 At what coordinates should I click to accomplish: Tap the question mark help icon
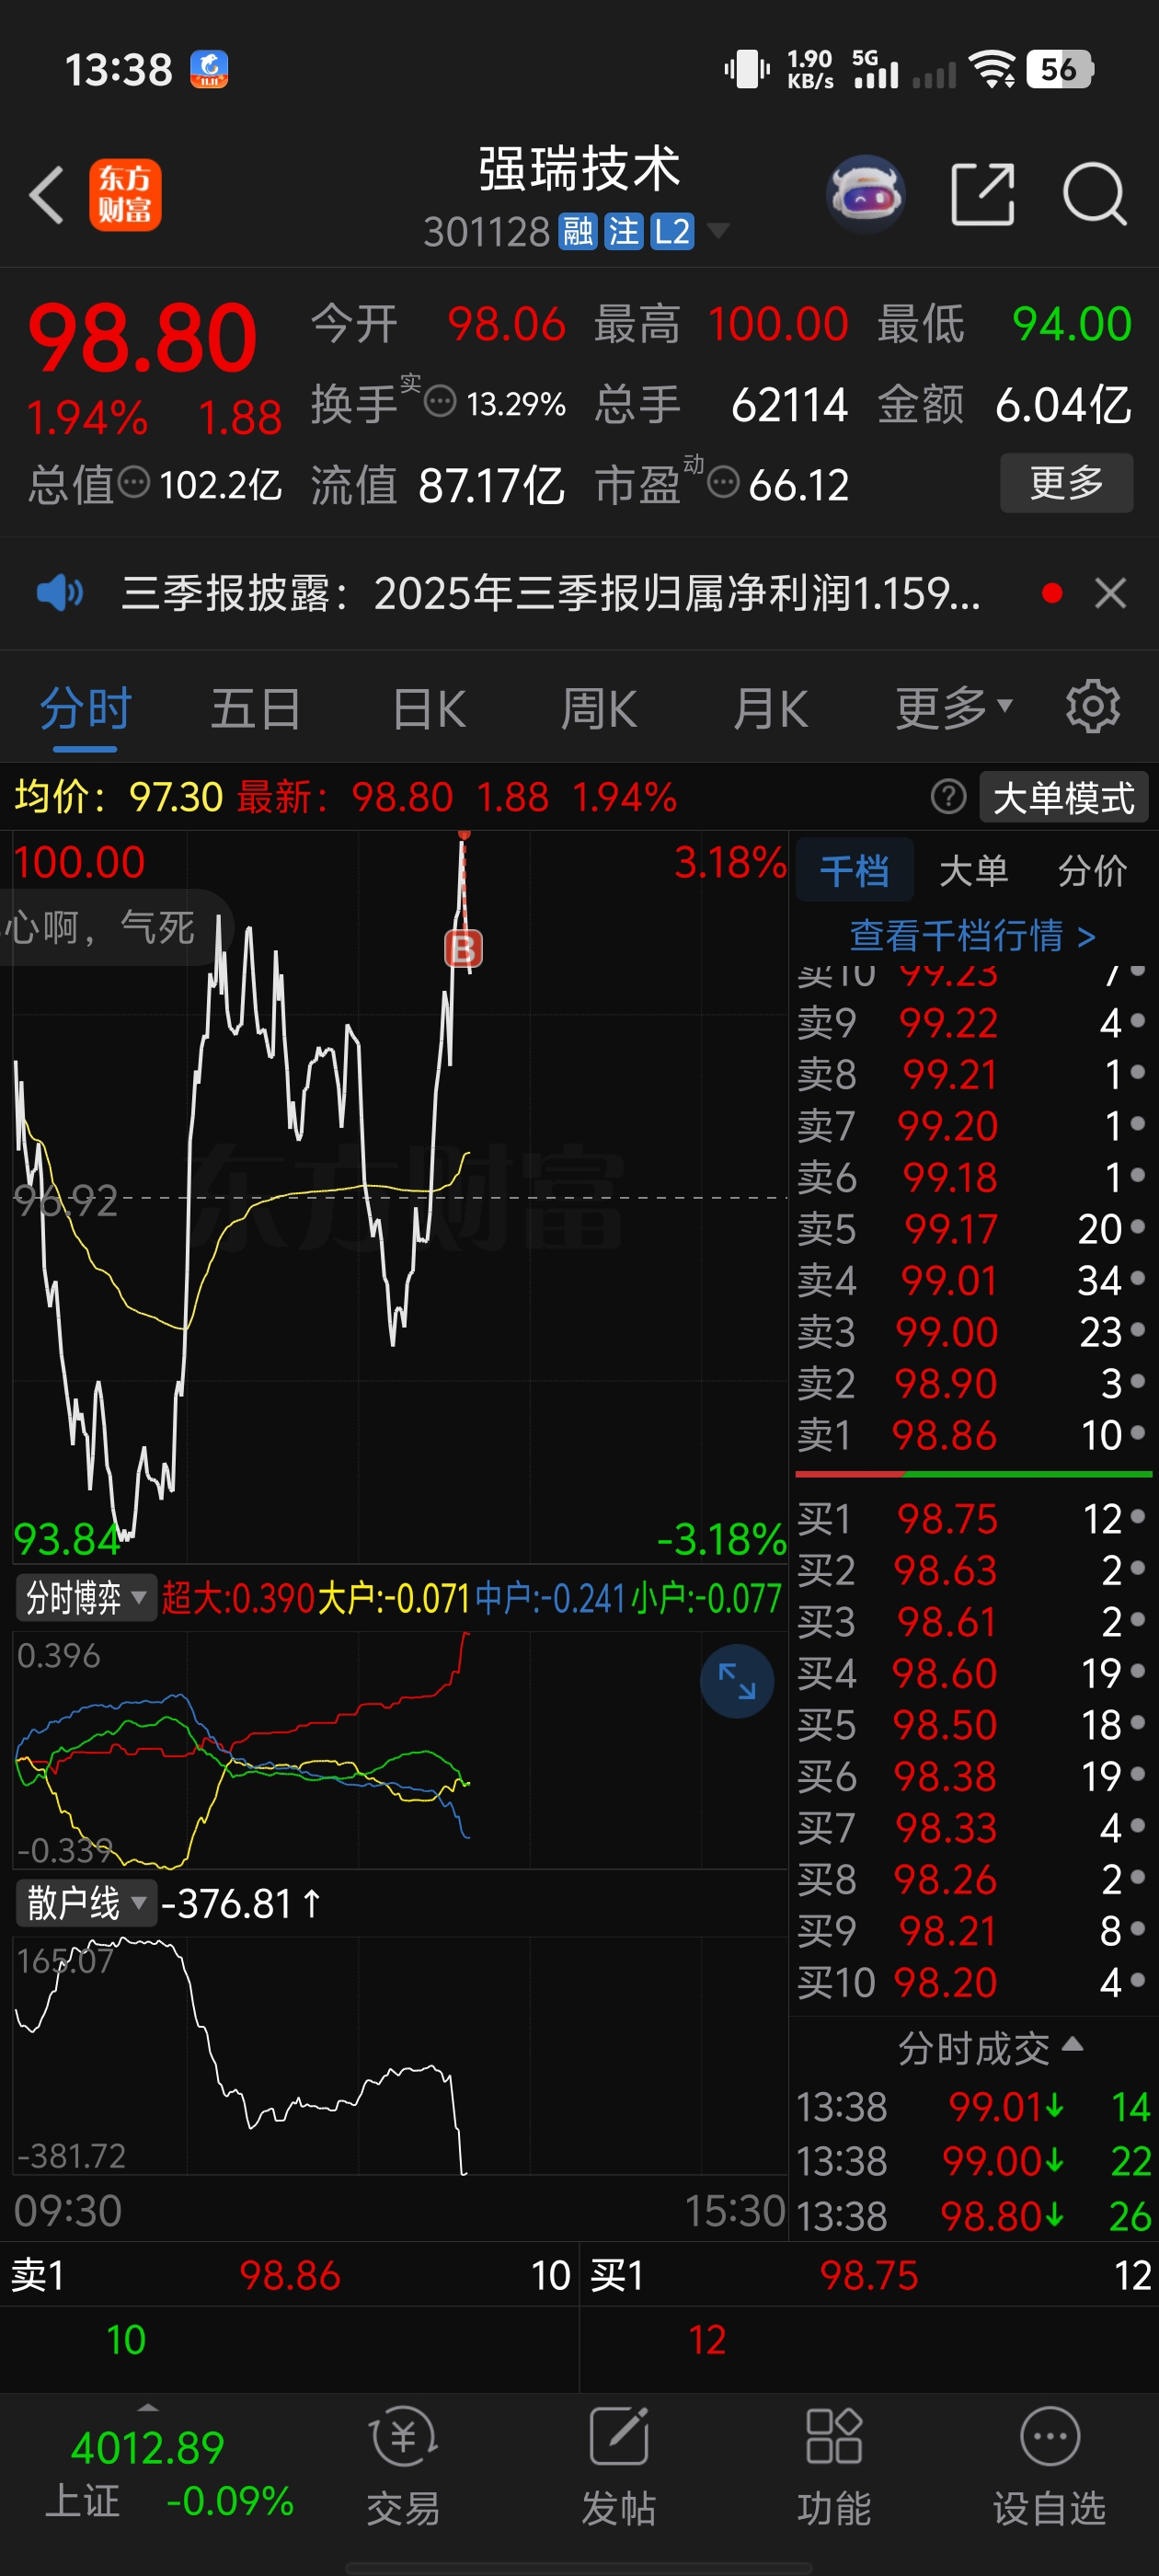tap(948, 797)
